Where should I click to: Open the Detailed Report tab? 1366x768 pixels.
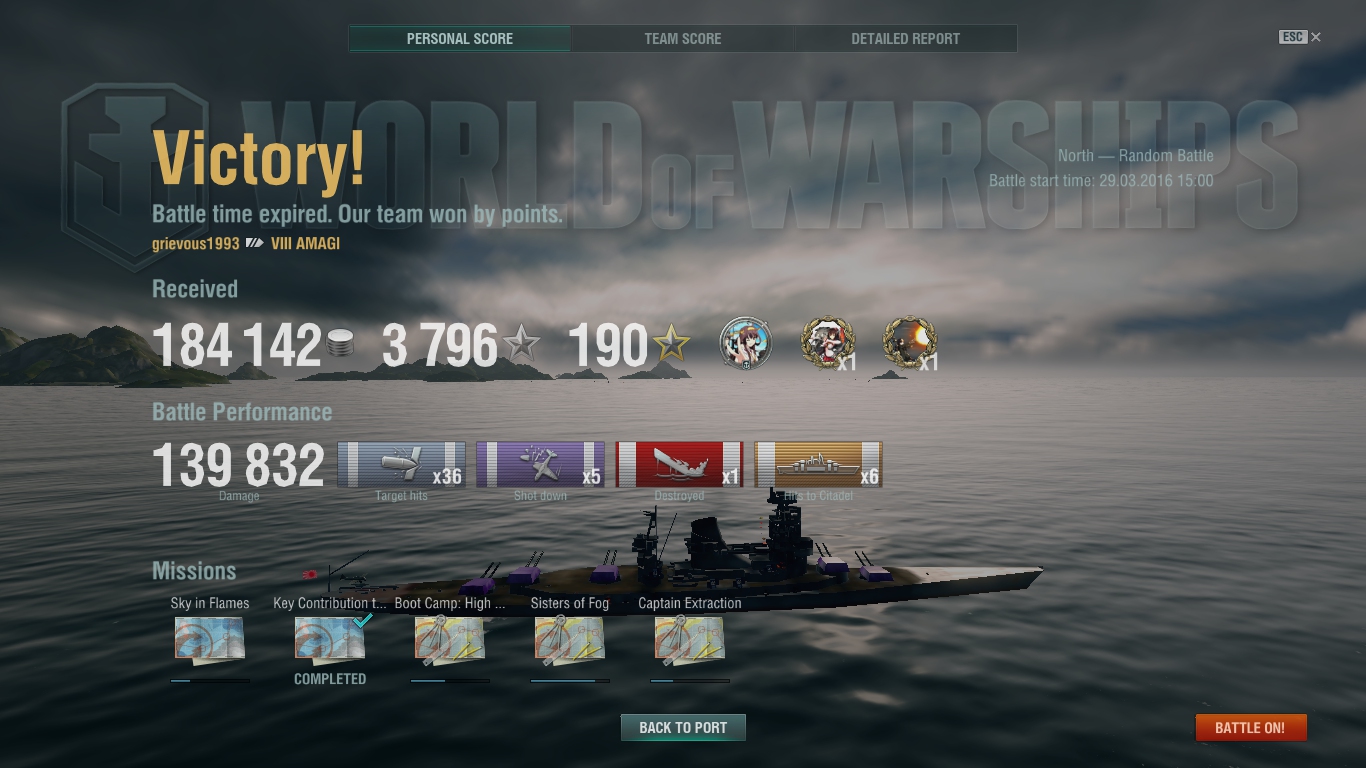click(906, 39)
